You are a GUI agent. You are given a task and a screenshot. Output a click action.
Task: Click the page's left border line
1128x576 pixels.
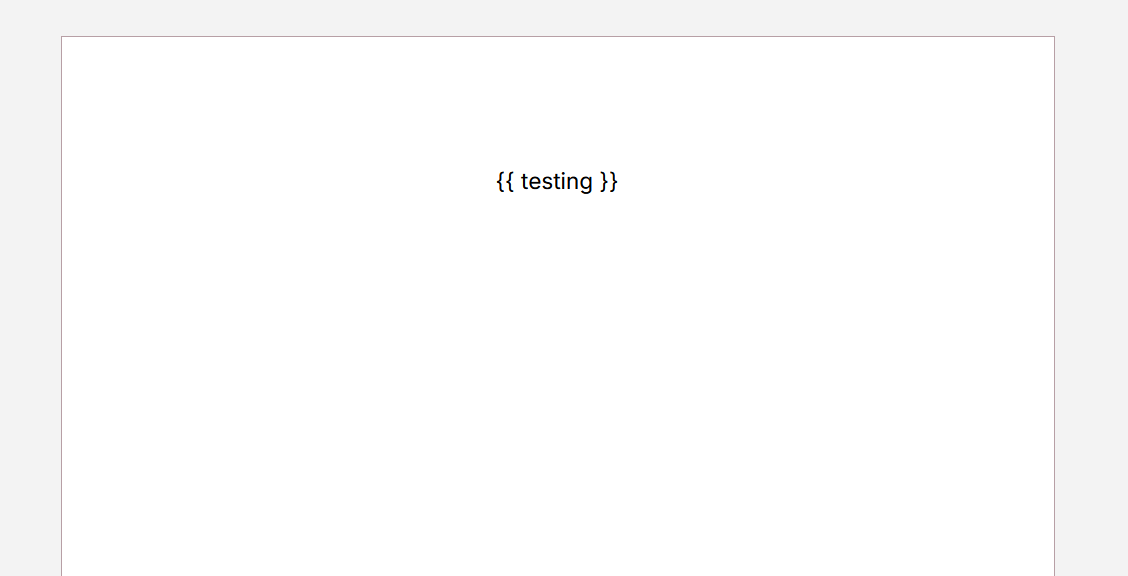coord(61,306)
